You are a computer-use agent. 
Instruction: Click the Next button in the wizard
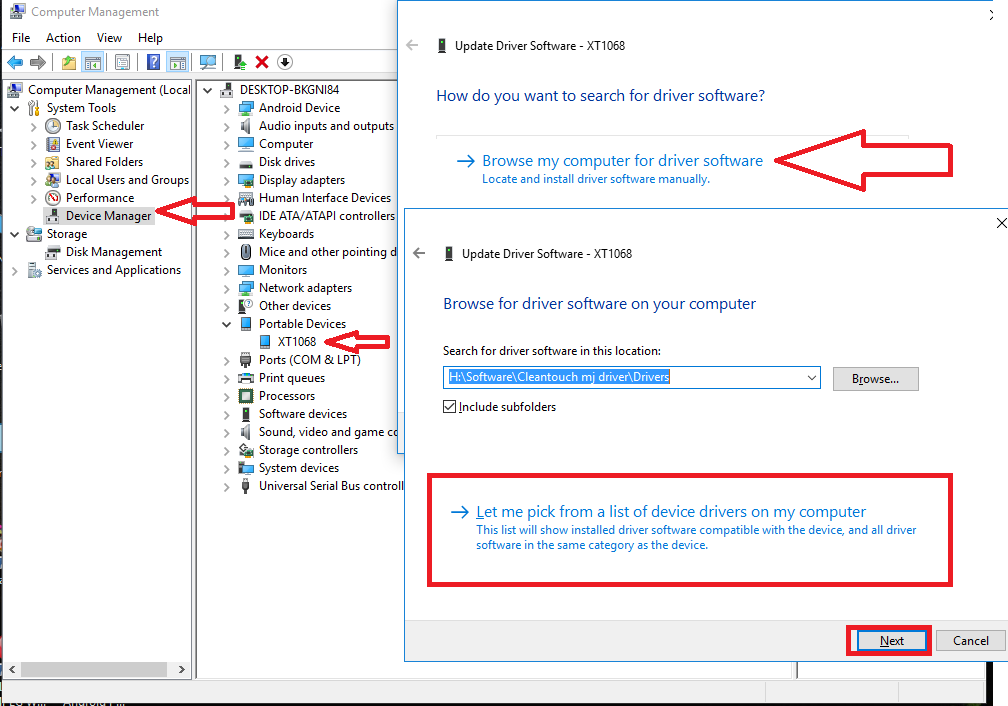888,640
